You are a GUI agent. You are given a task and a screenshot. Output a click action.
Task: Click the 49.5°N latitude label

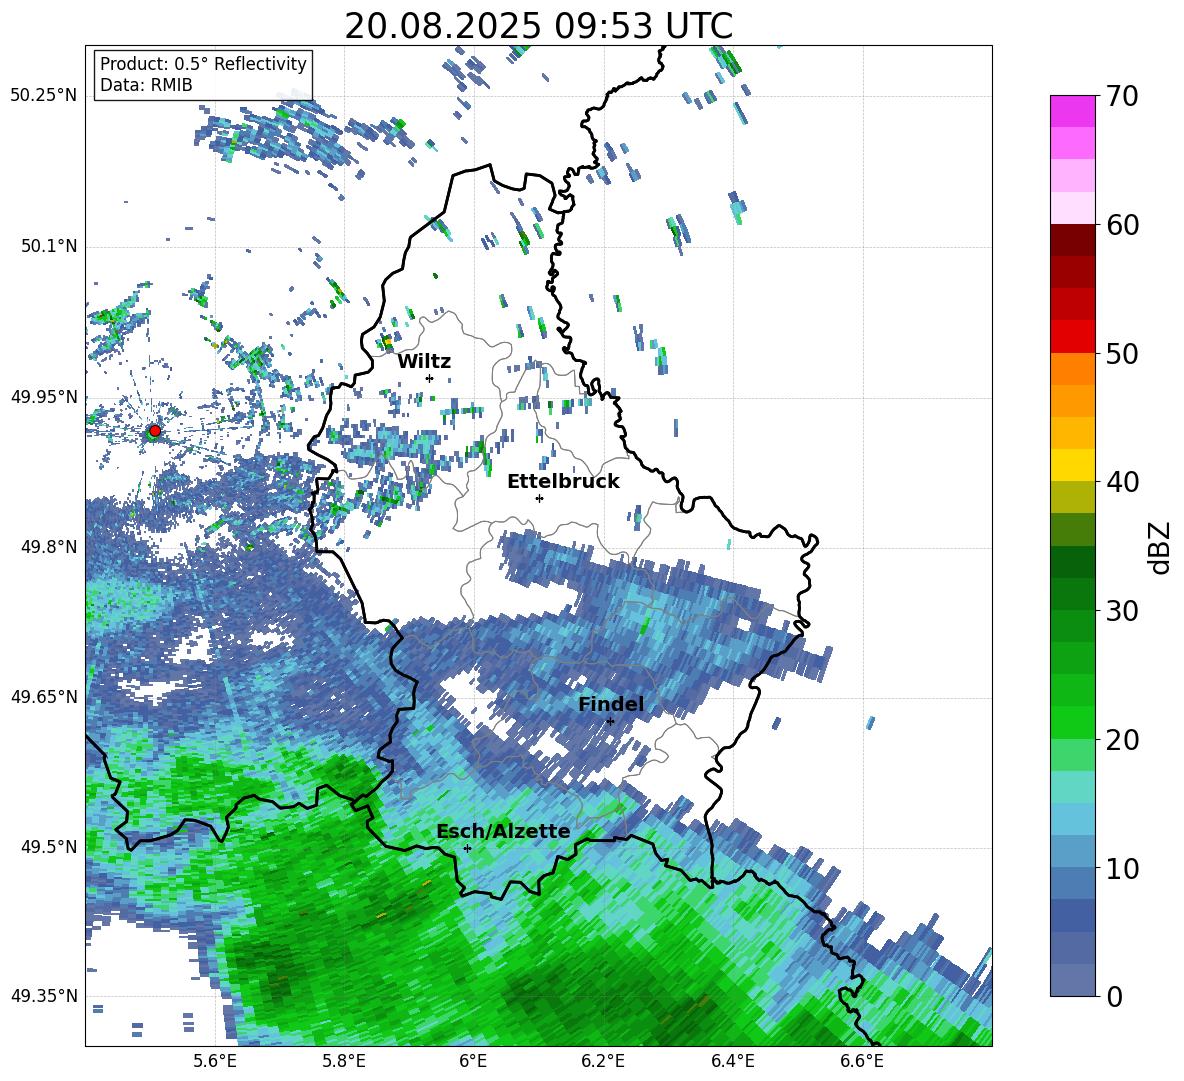(48, 847)
